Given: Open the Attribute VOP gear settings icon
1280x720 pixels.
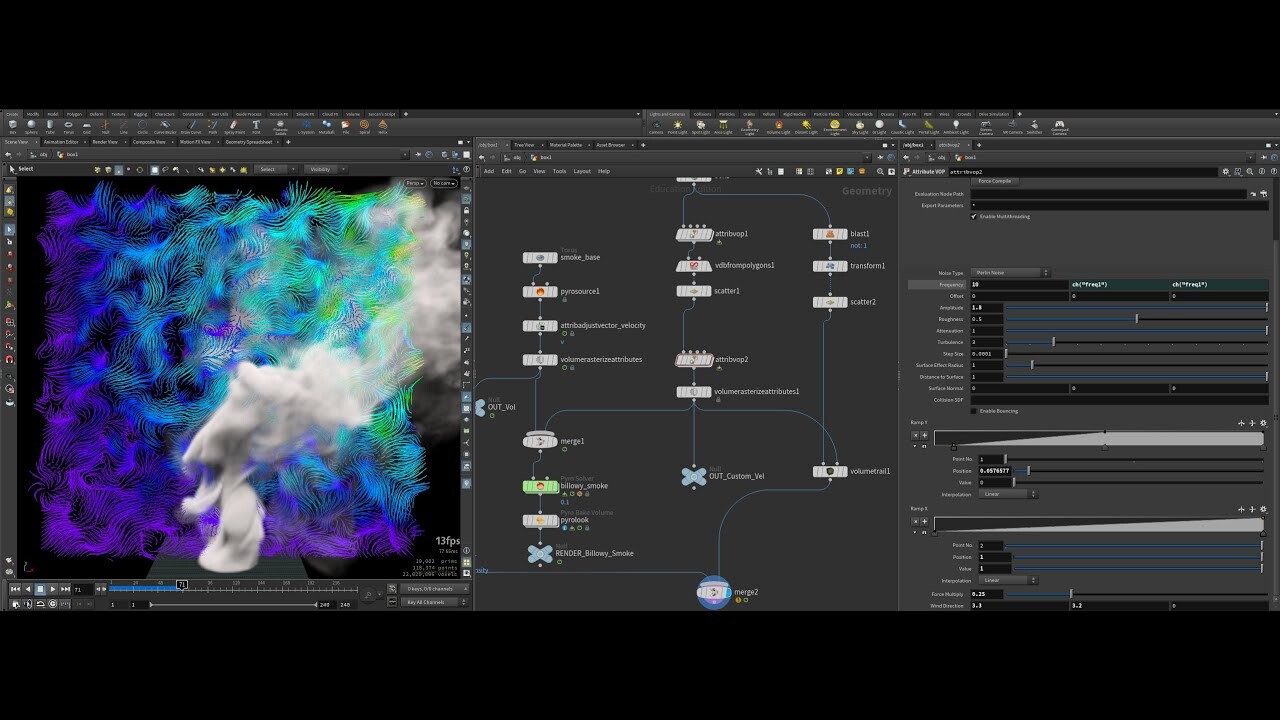Looking at the screenshot, I should tap(1226, 172).
